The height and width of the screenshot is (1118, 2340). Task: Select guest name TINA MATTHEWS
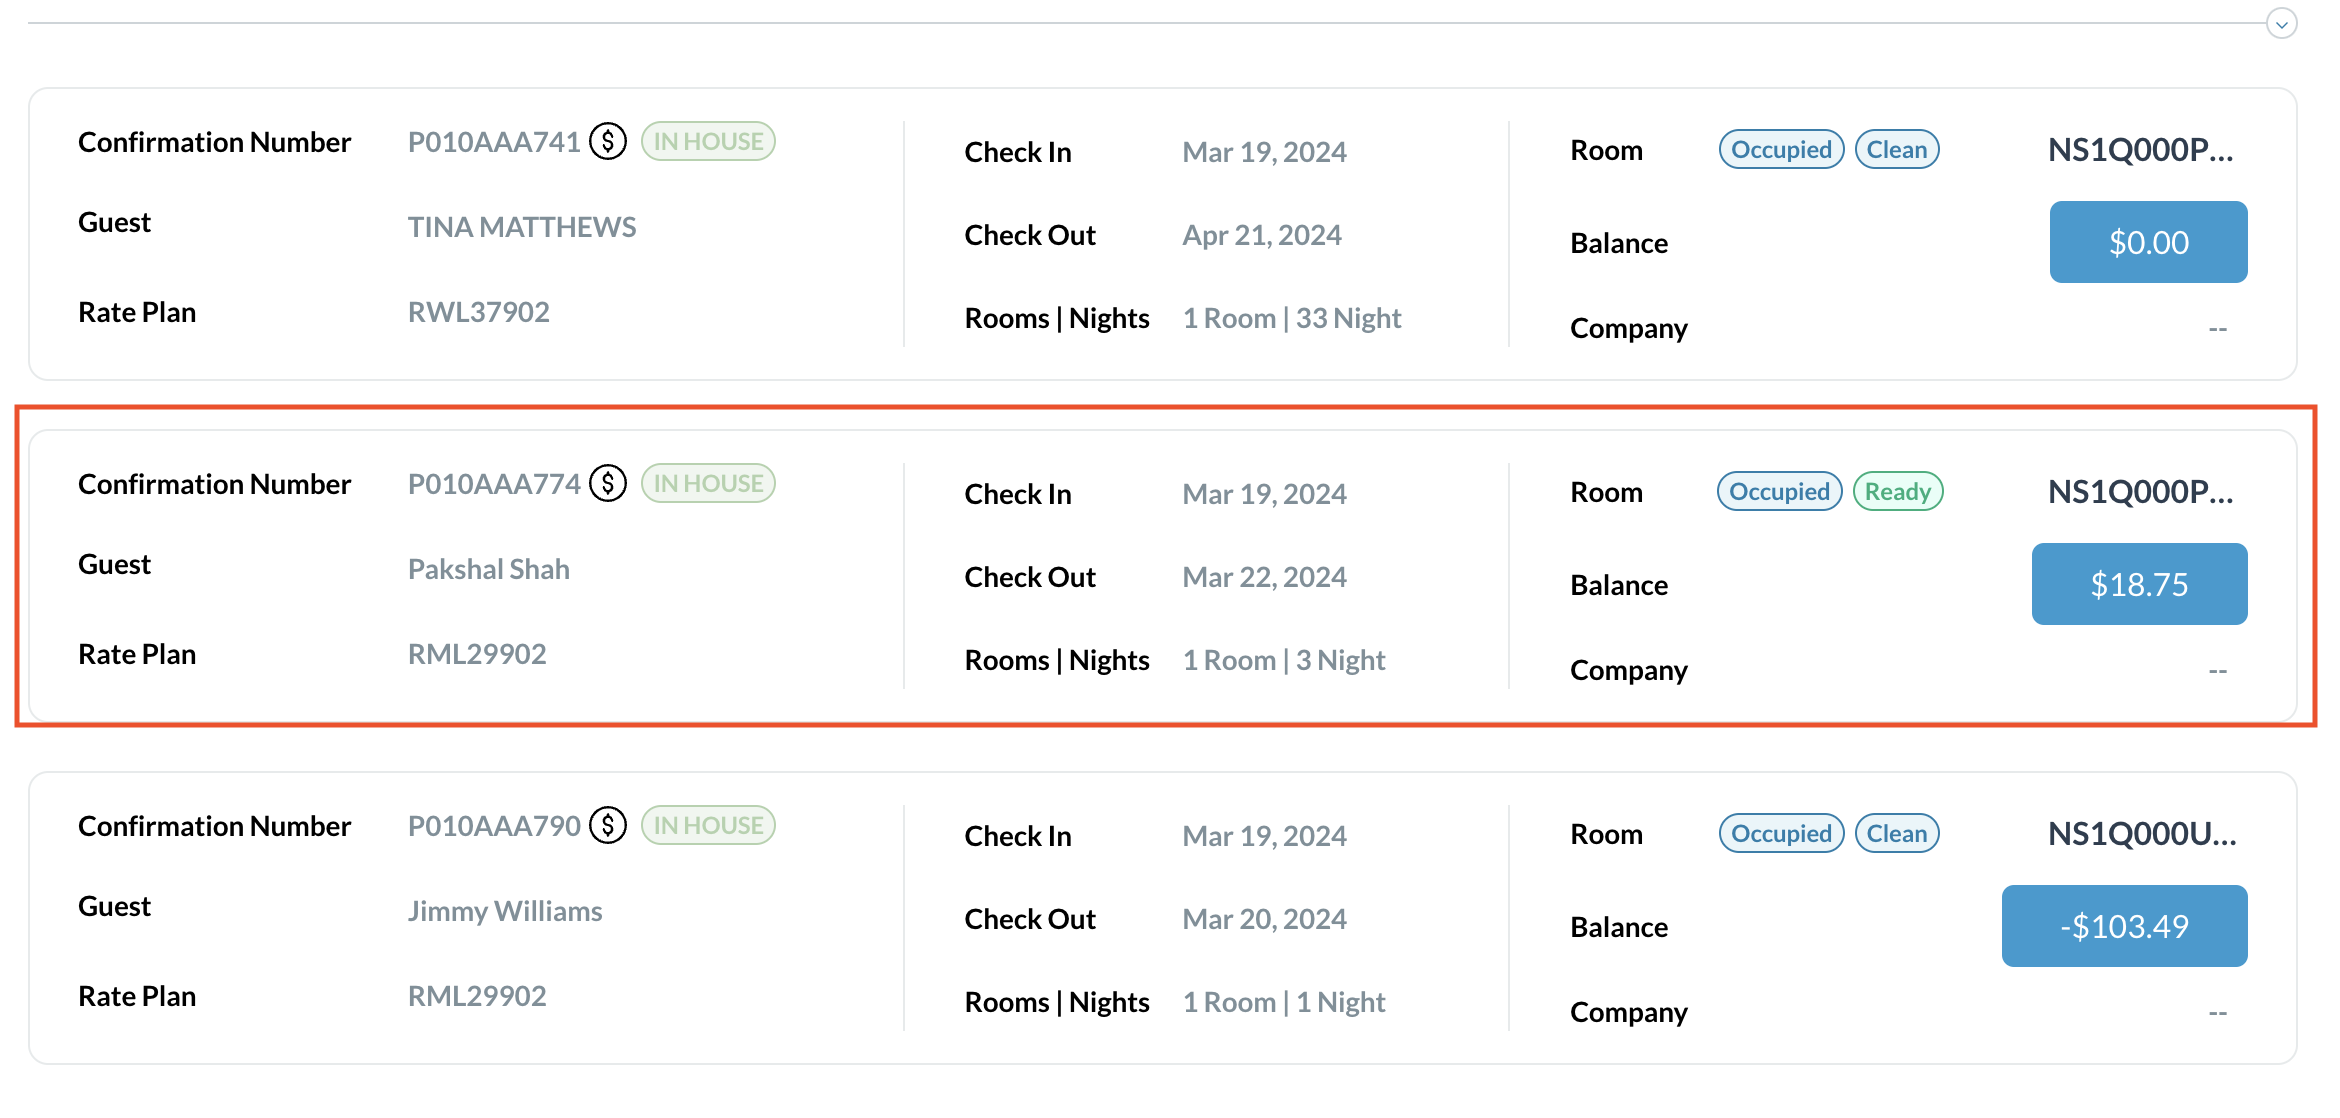click(522, 227)
